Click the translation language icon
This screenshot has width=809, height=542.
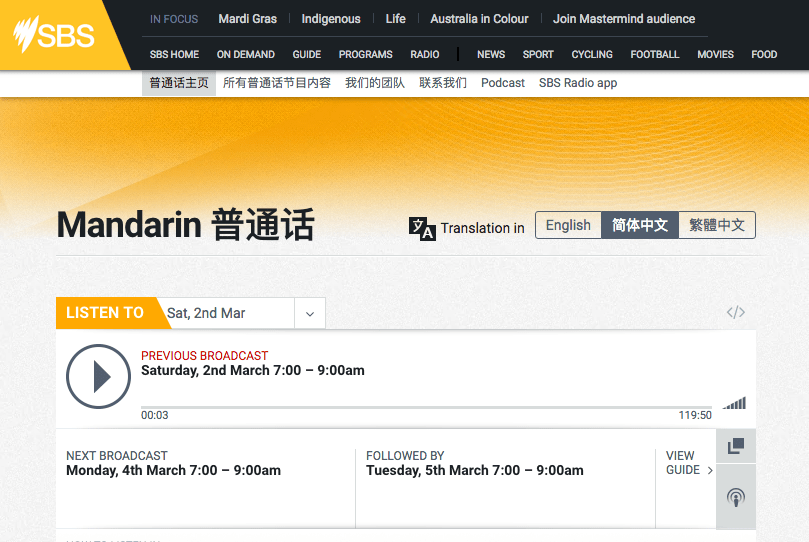422,227
